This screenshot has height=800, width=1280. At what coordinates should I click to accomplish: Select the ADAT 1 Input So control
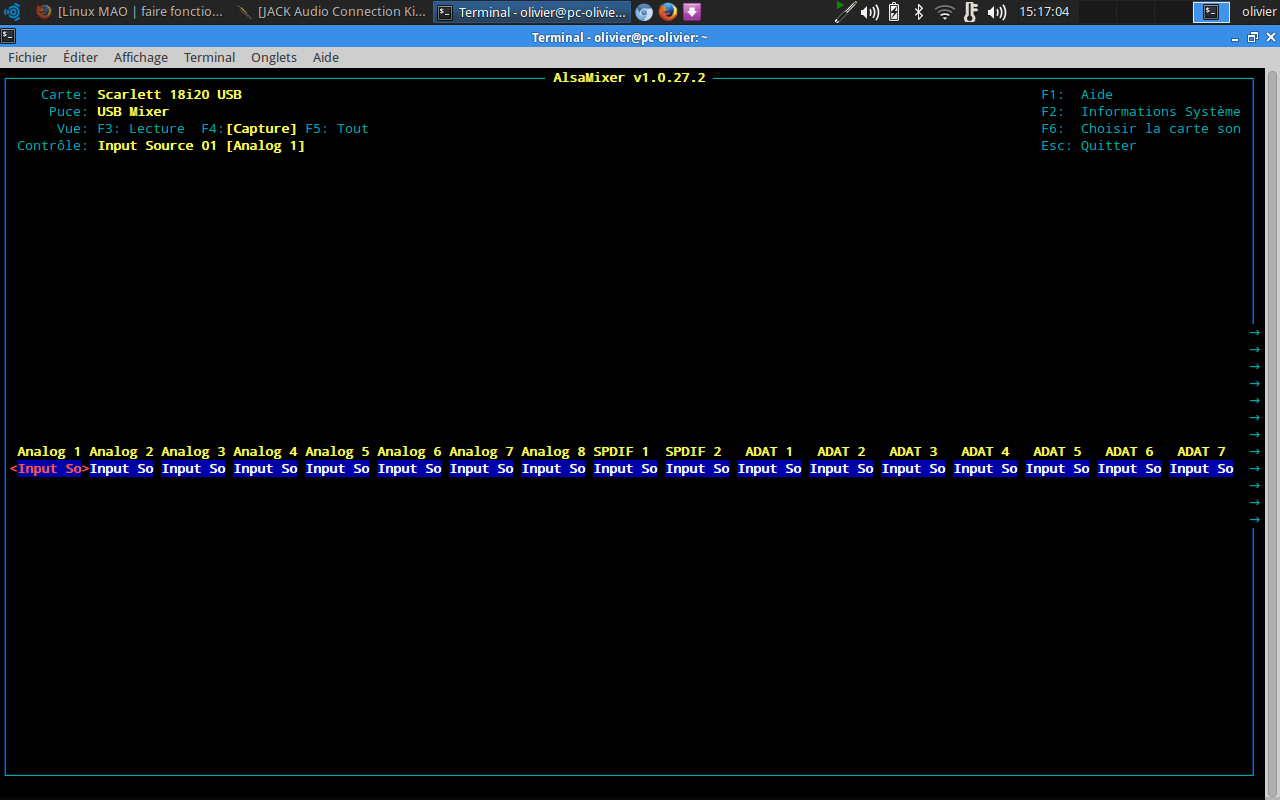pyautogui.click(x=770, y=468)
